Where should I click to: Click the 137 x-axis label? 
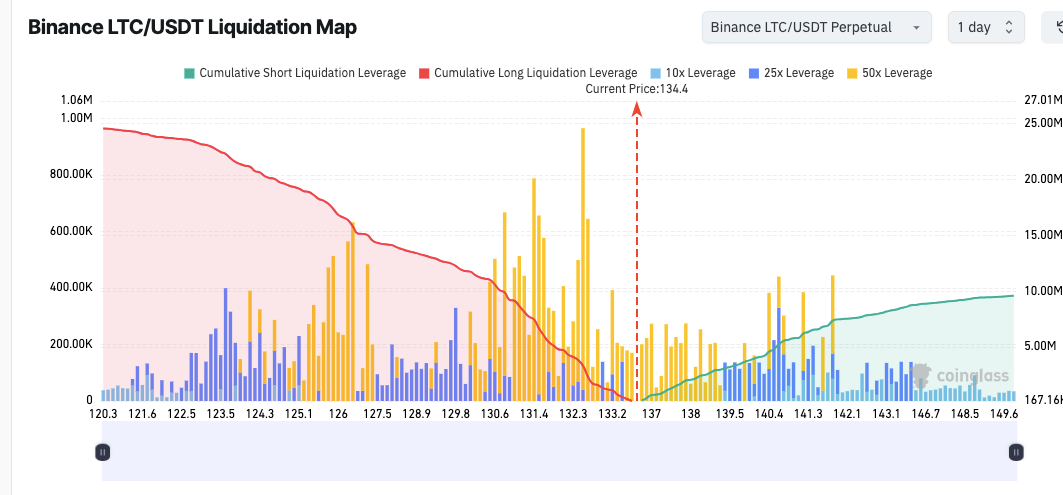(x=651, y=414)
